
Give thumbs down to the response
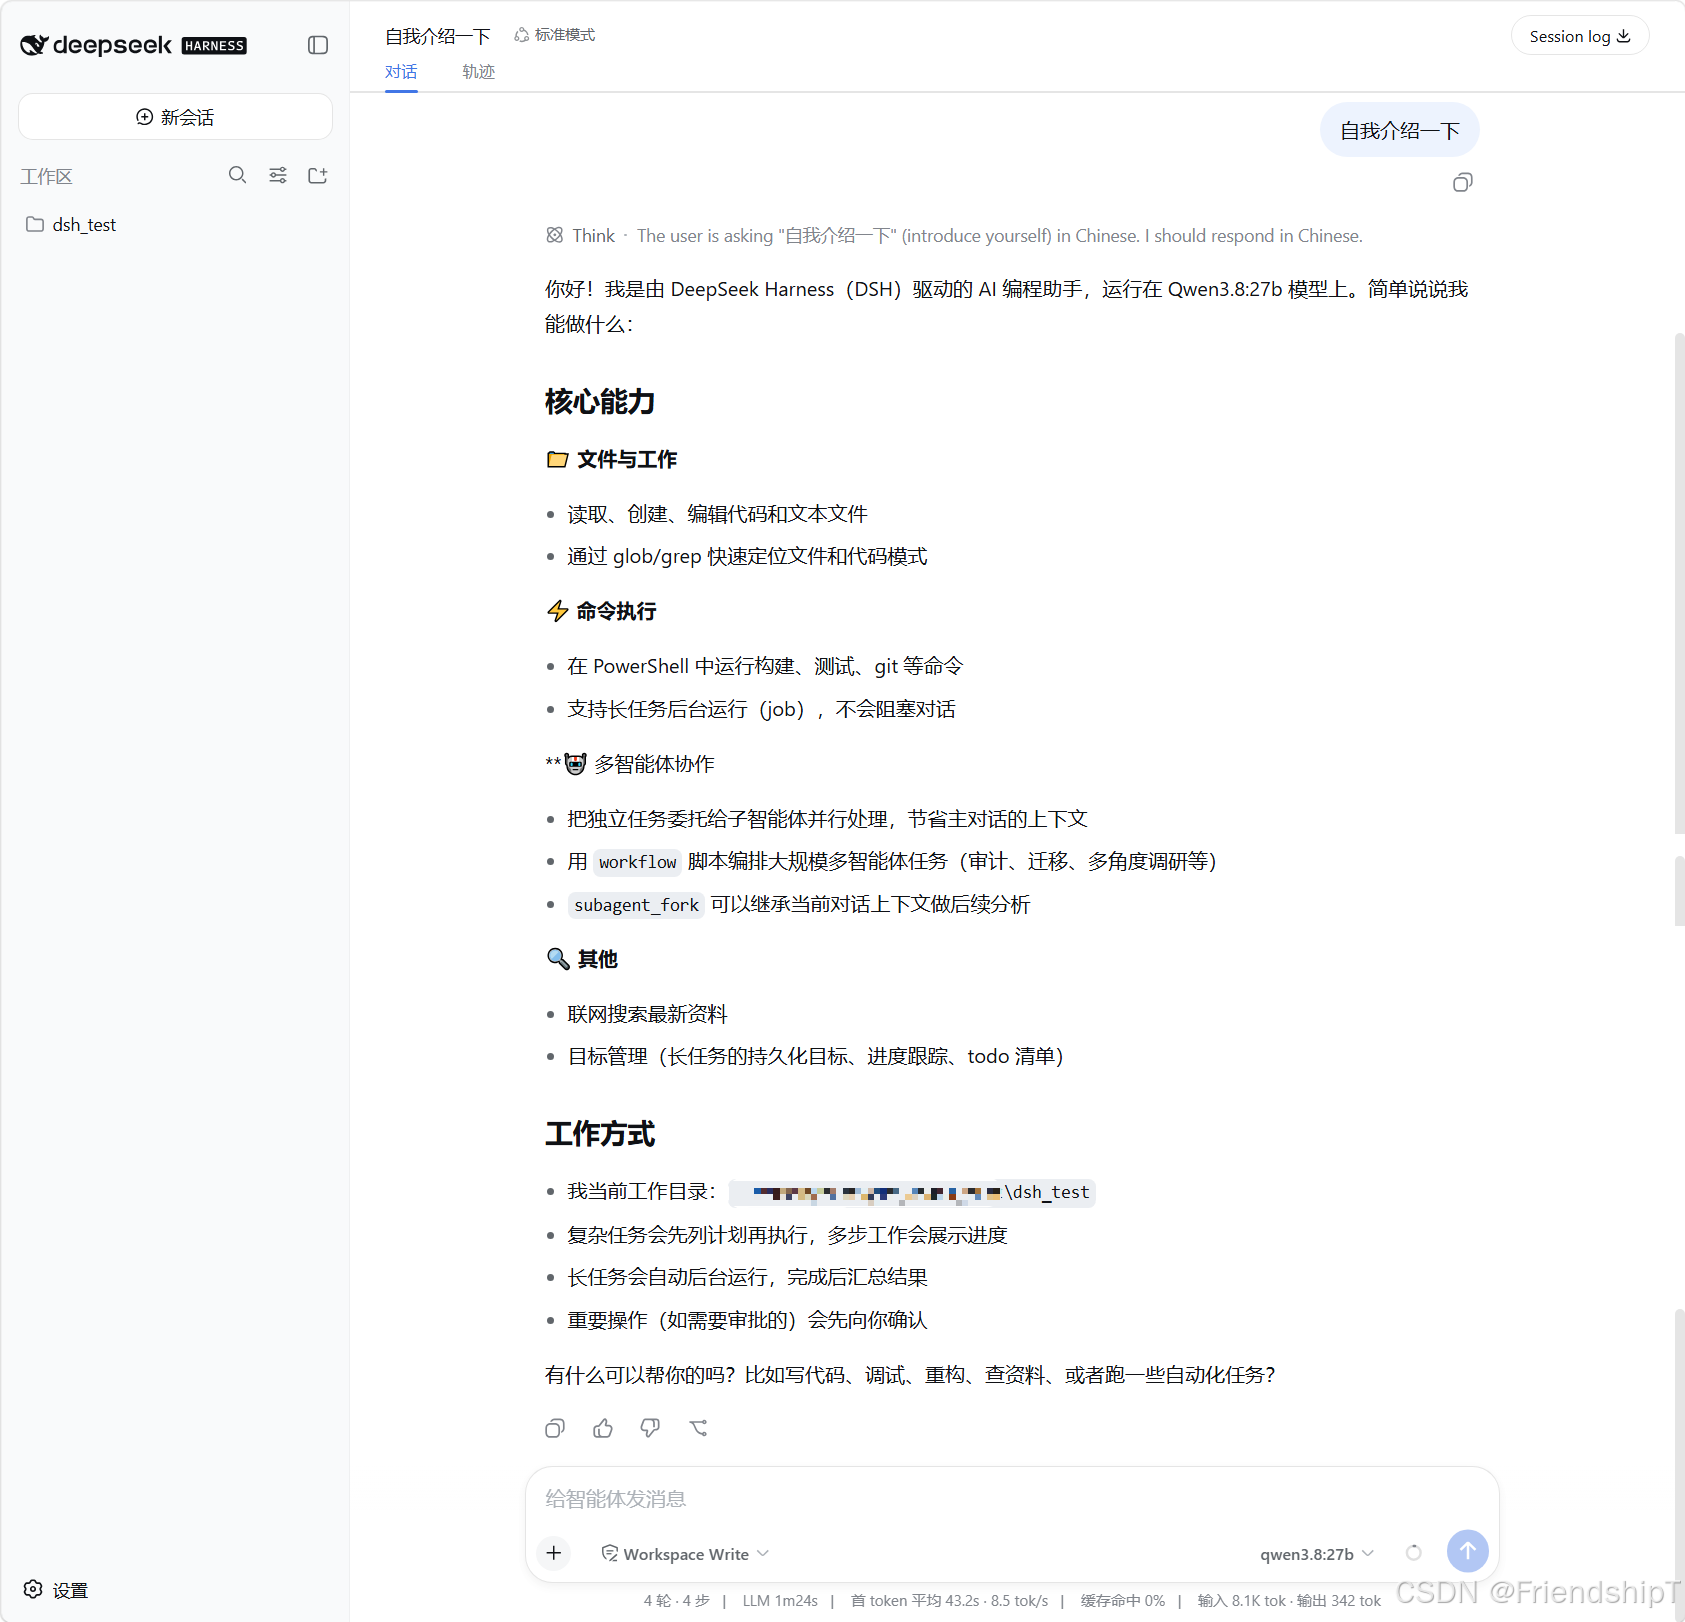coord(650,1428)
